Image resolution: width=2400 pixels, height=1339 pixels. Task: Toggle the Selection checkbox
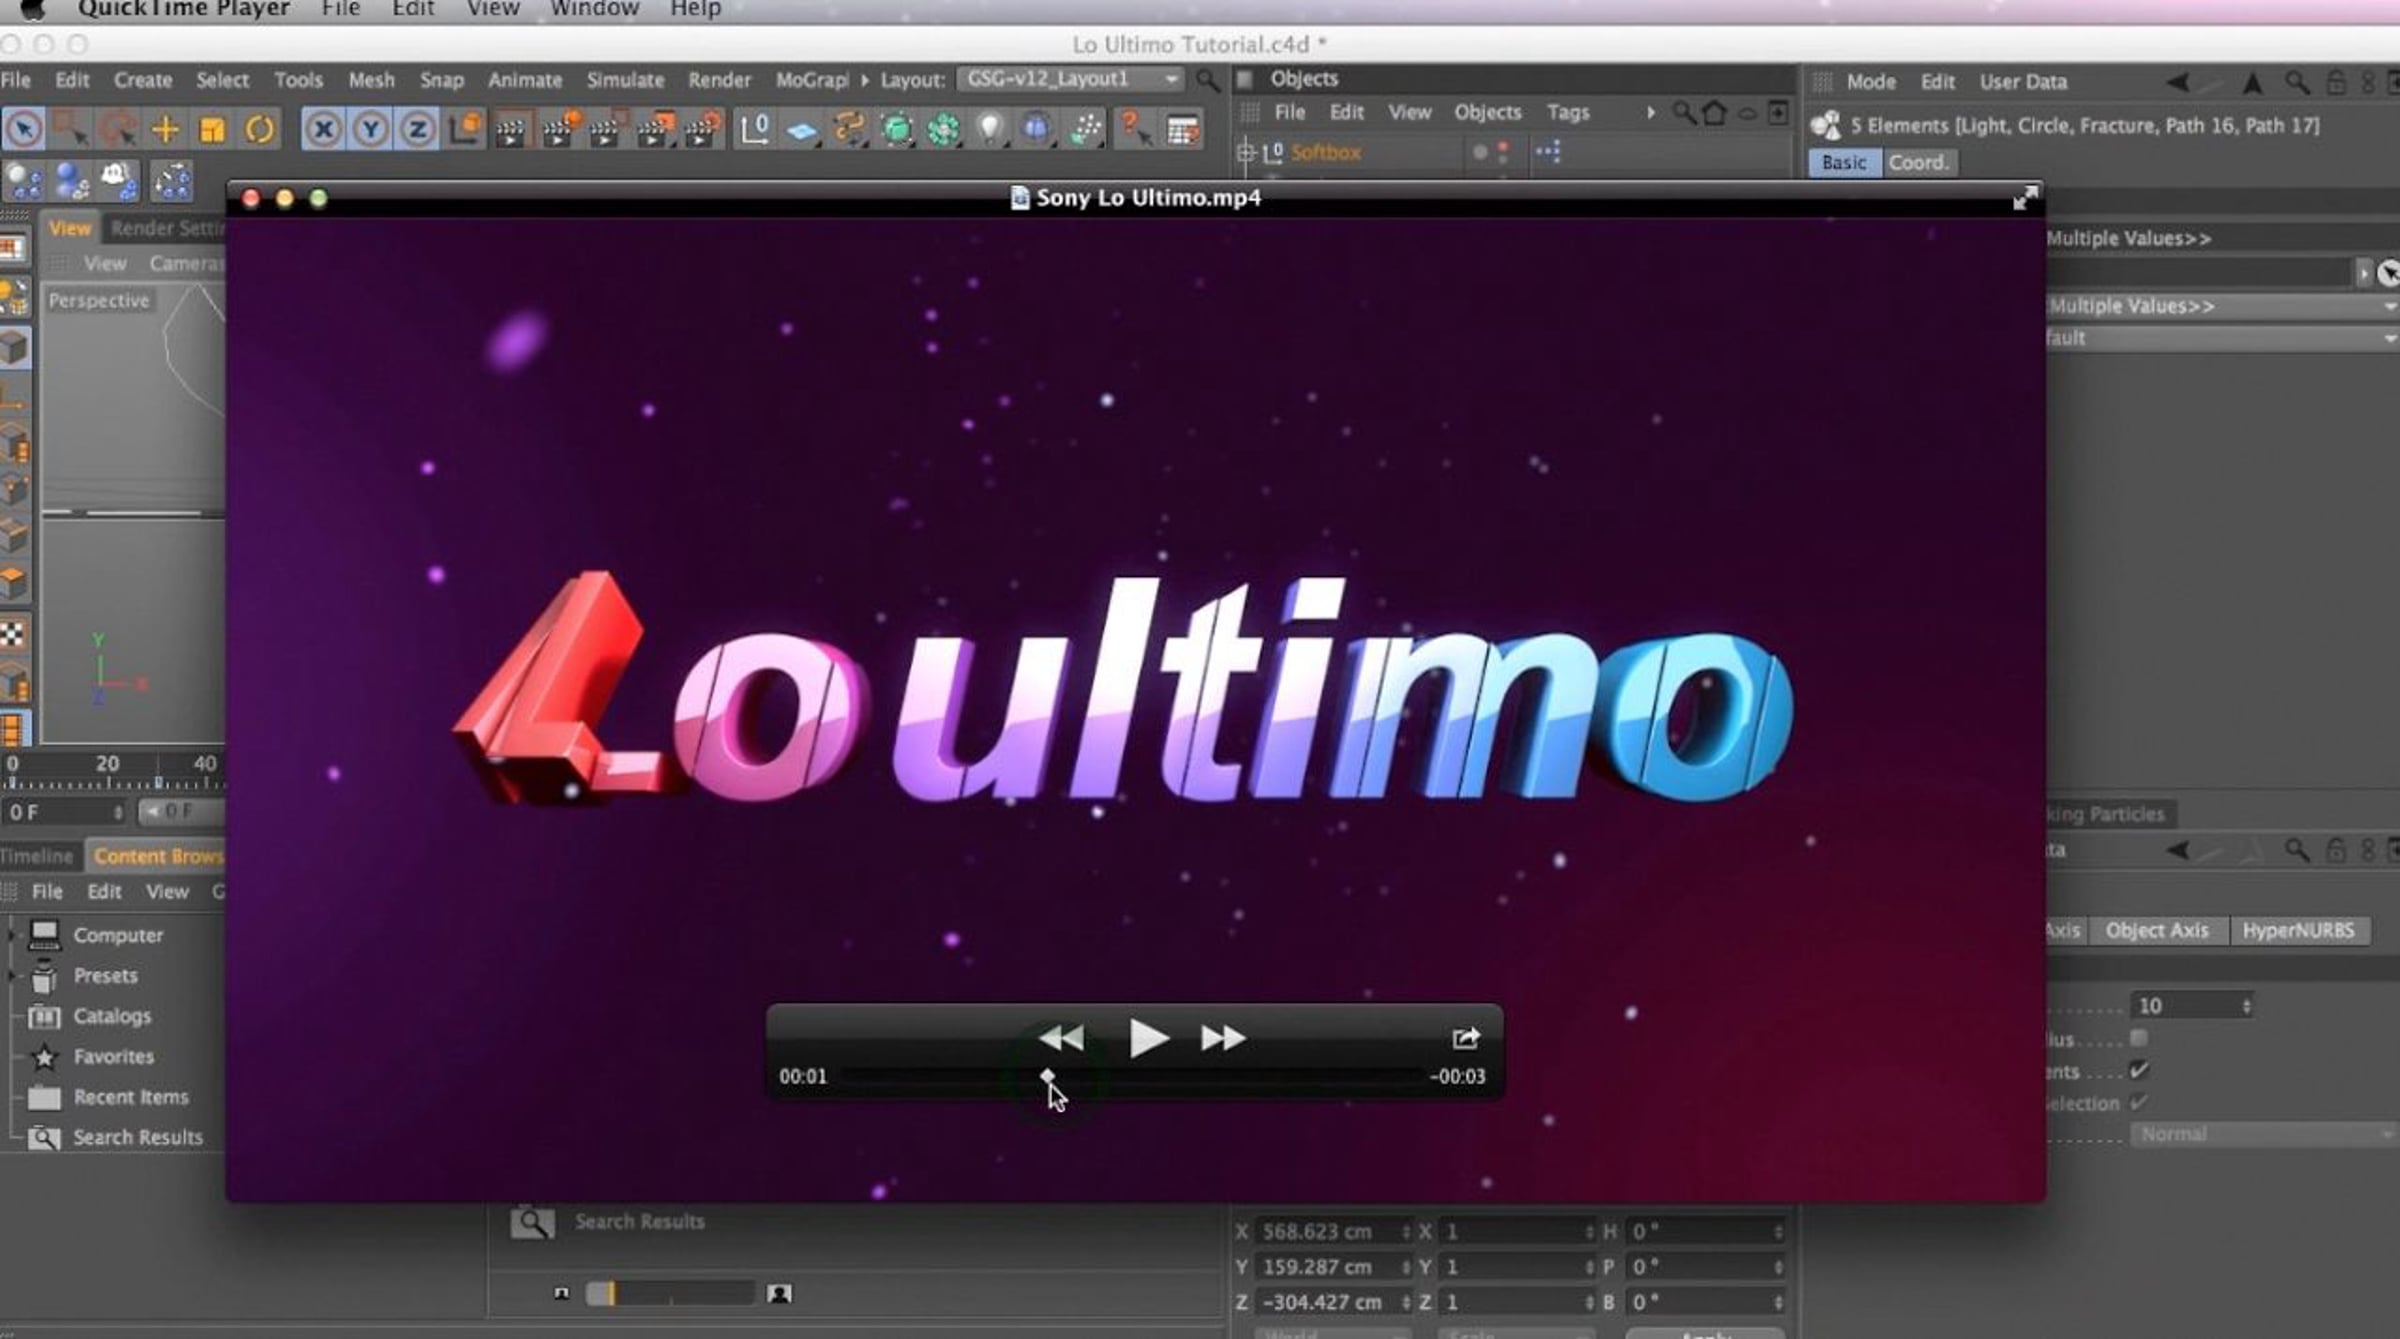(2139, 1103)
